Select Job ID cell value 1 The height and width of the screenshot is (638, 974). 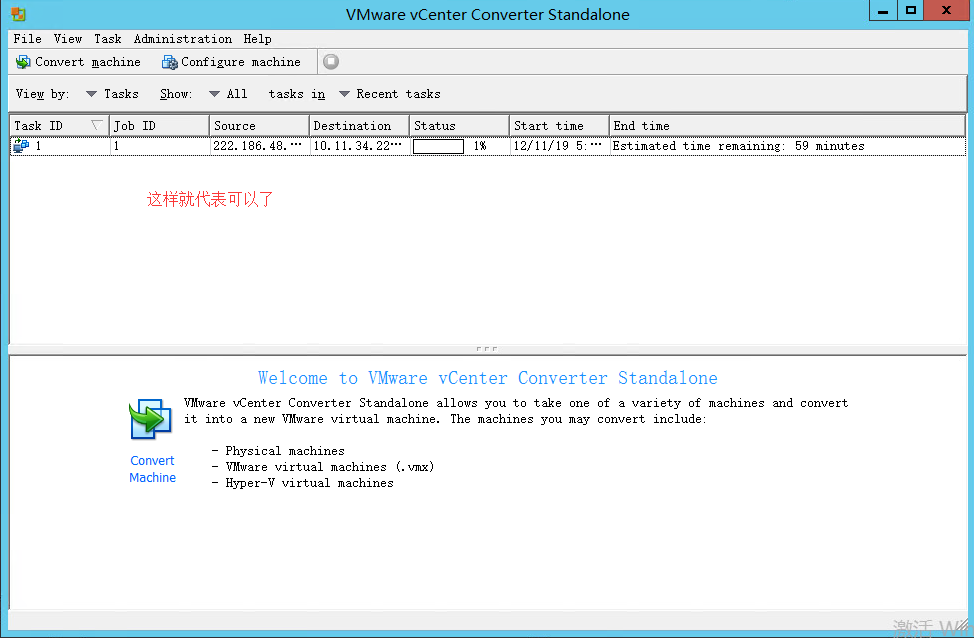coord(116,146)
